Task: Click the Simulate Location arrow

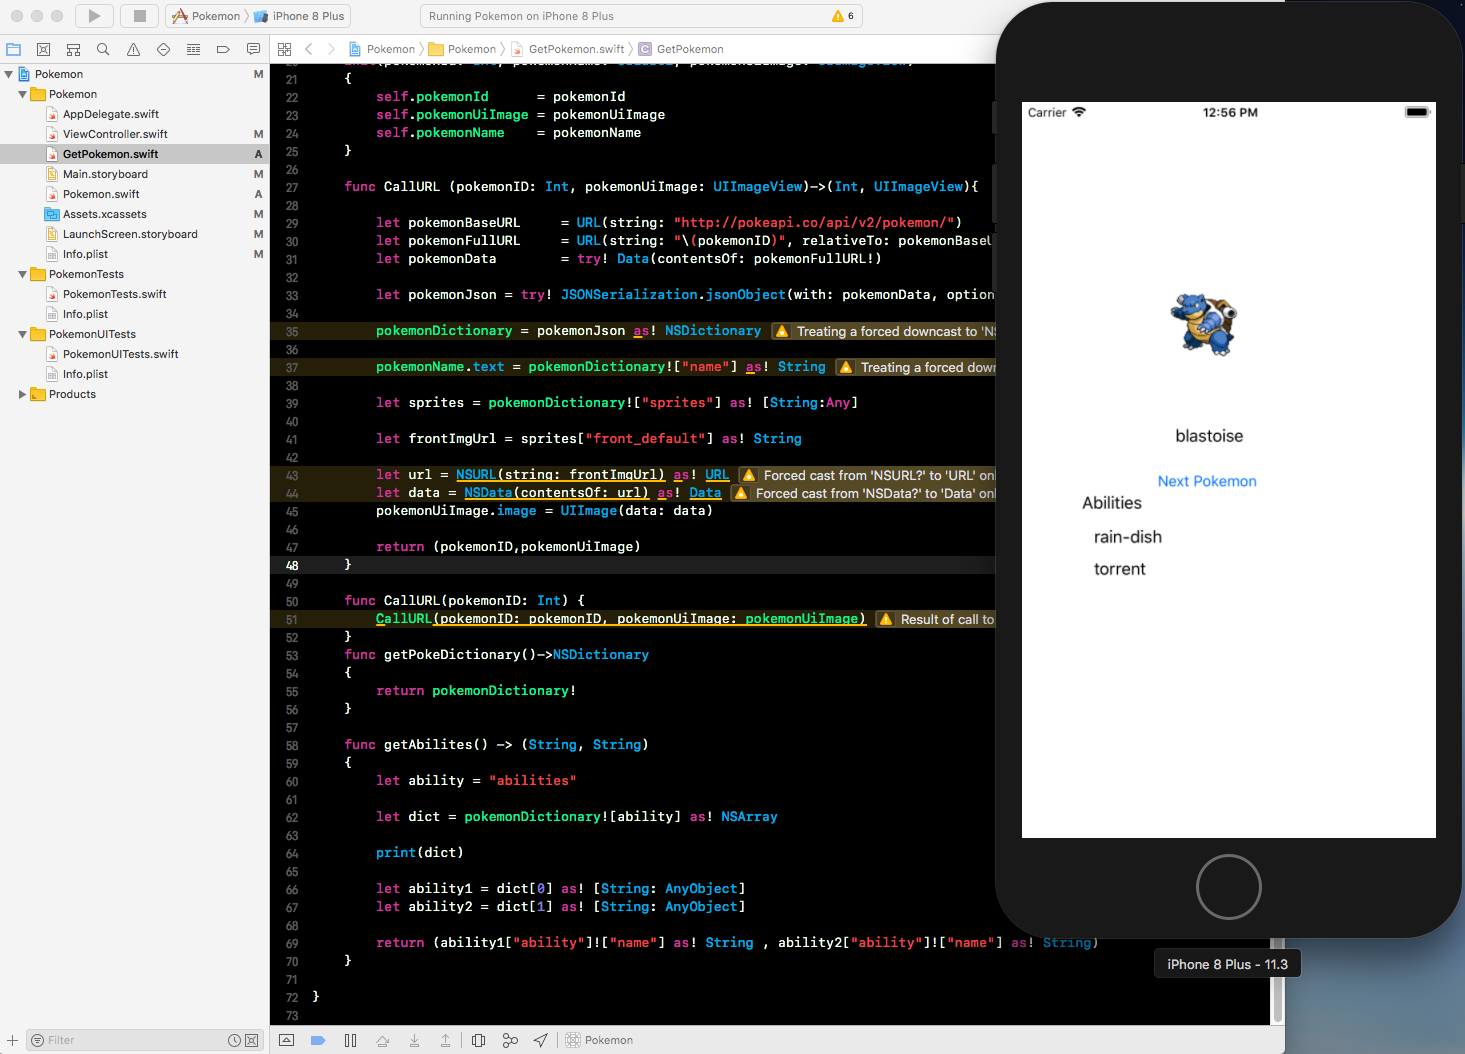Action: 540,1040
